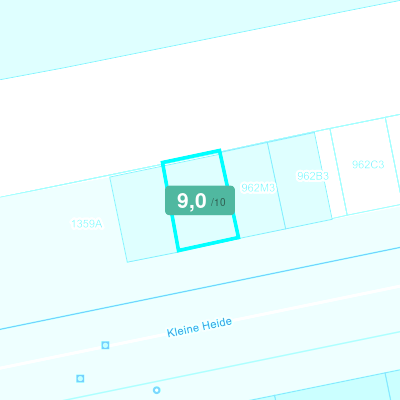Image resolution: width=400 pixels, height=400 pixels.
Task: Click the 9,0 /10 score badge
Action: click(200, 200)
